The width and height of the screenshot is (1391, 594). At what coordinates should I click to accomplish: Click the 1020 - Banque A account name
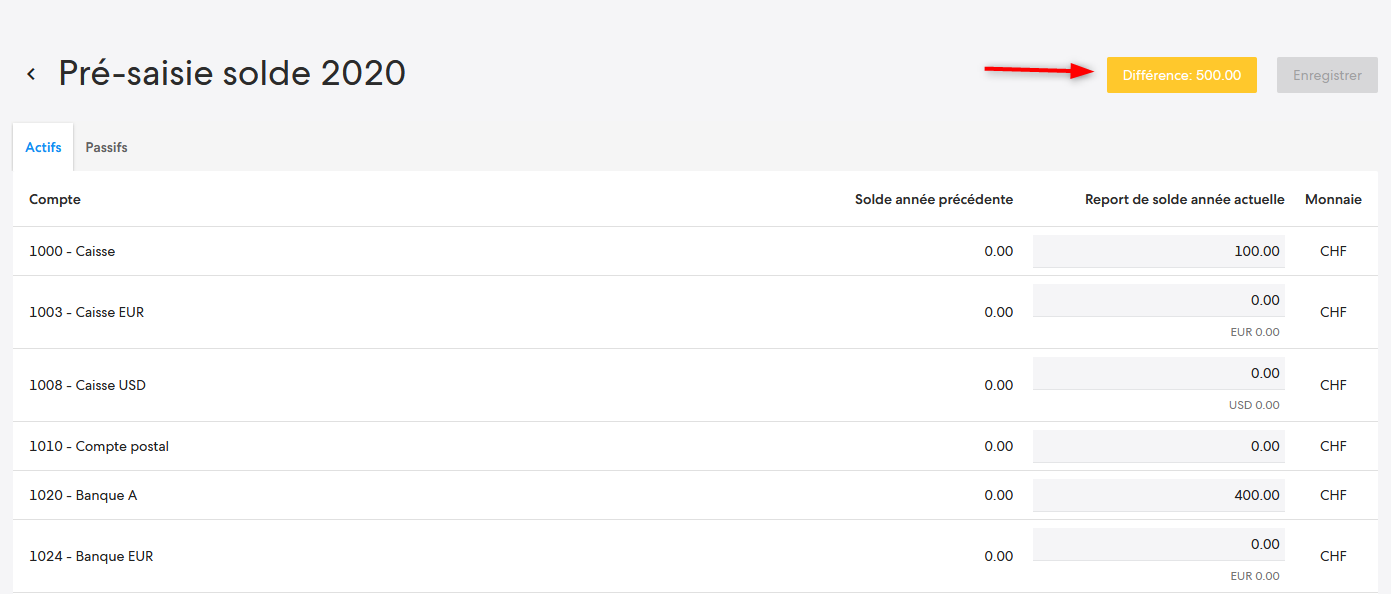pyautogui.click(x=83, y=495)
